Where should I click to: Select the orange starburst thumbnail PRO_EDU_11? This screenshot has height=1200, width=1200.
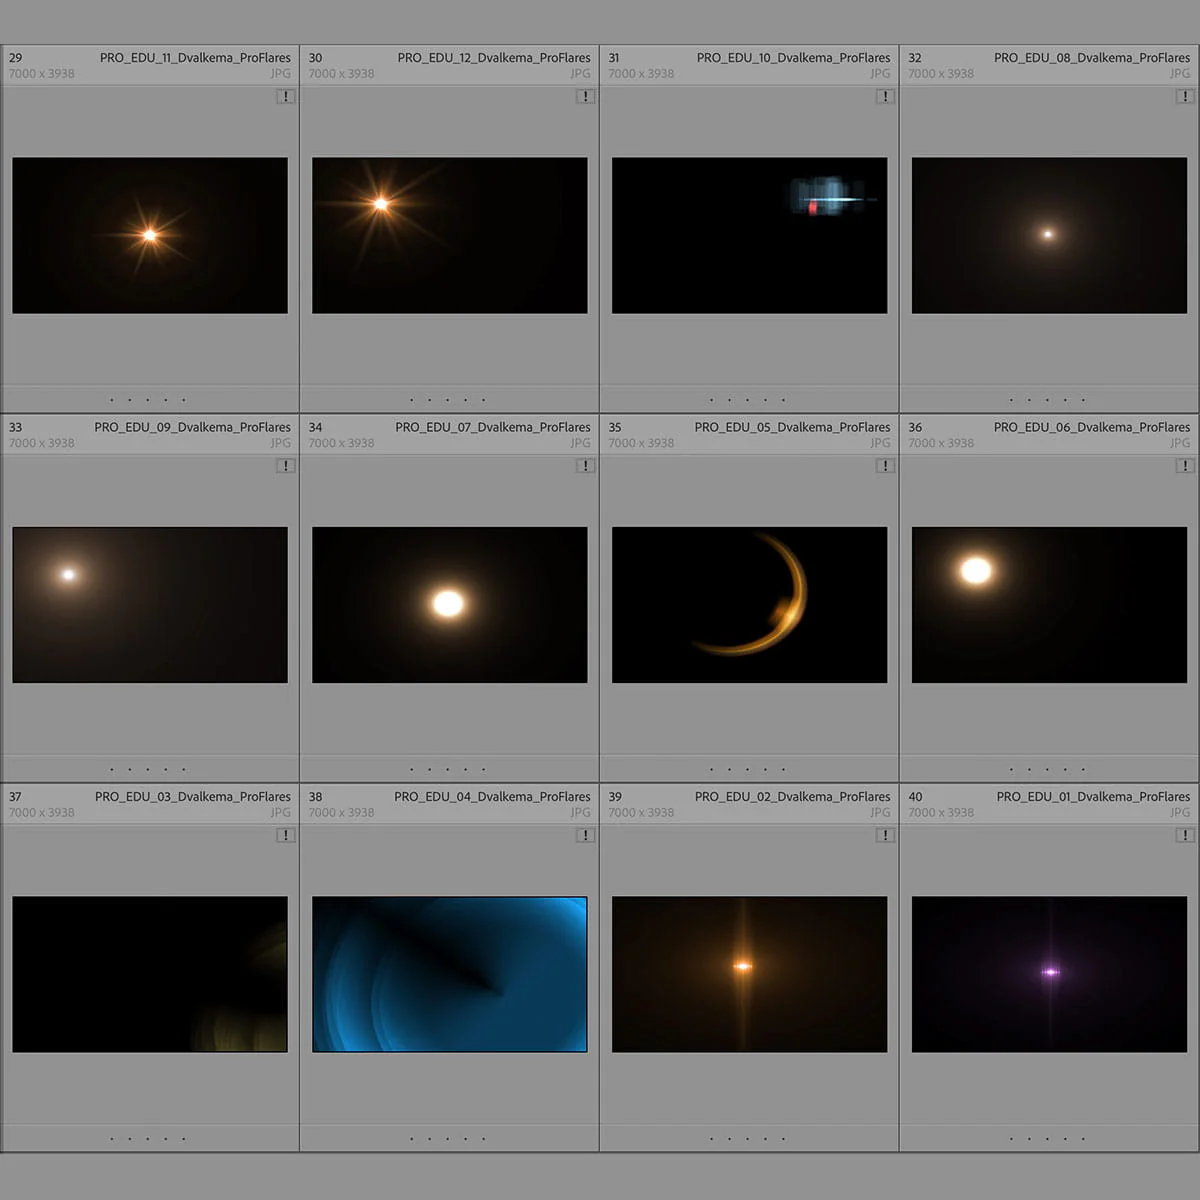point(150,235)
